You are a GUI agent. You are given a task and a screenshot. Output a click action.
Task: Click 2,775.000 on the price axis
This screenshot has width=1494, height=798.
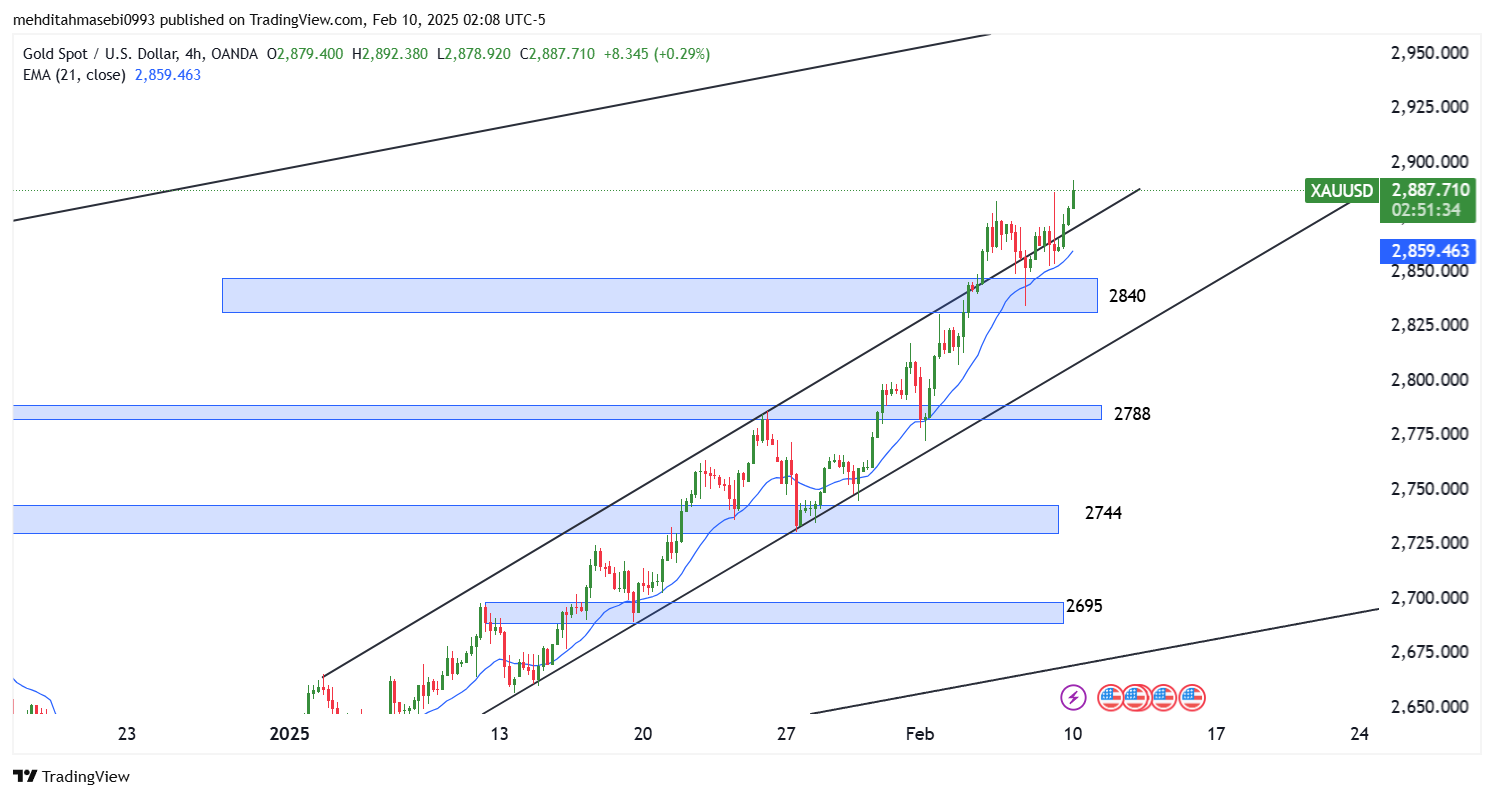[1430, 434]
